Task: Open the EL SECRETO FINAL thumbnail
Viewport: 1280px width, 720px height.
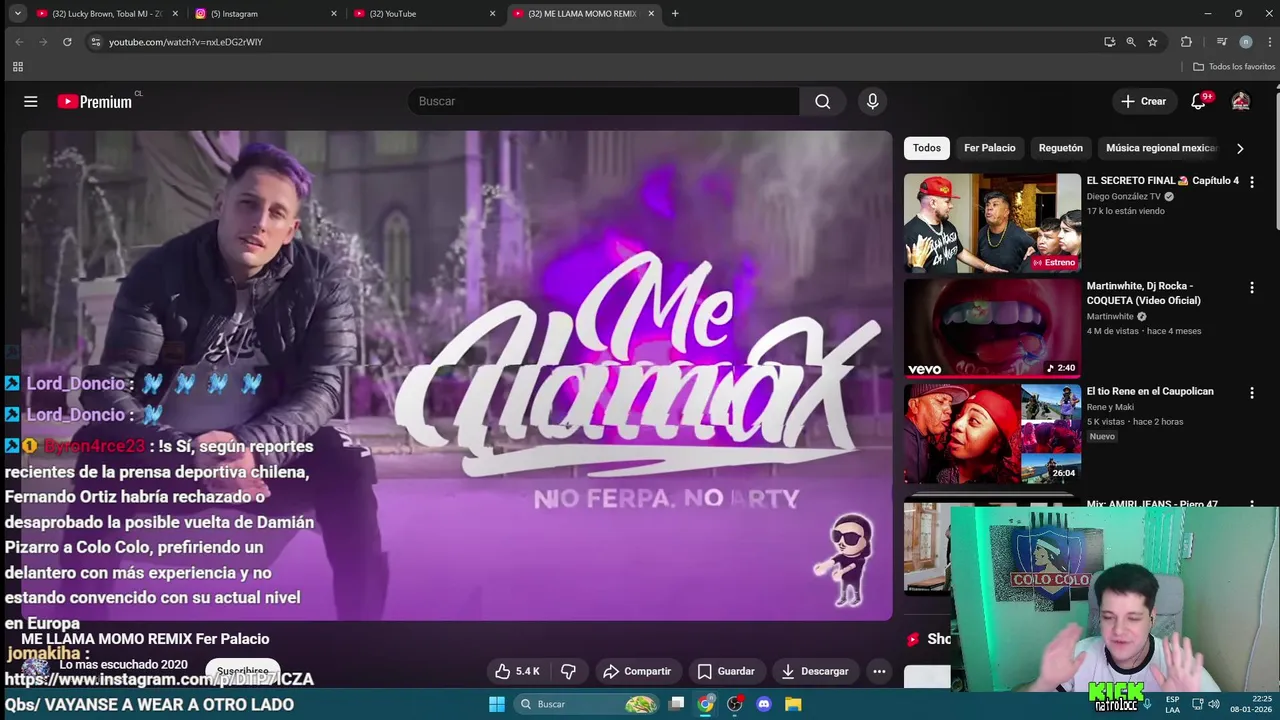Action: (x=992, y=223)
